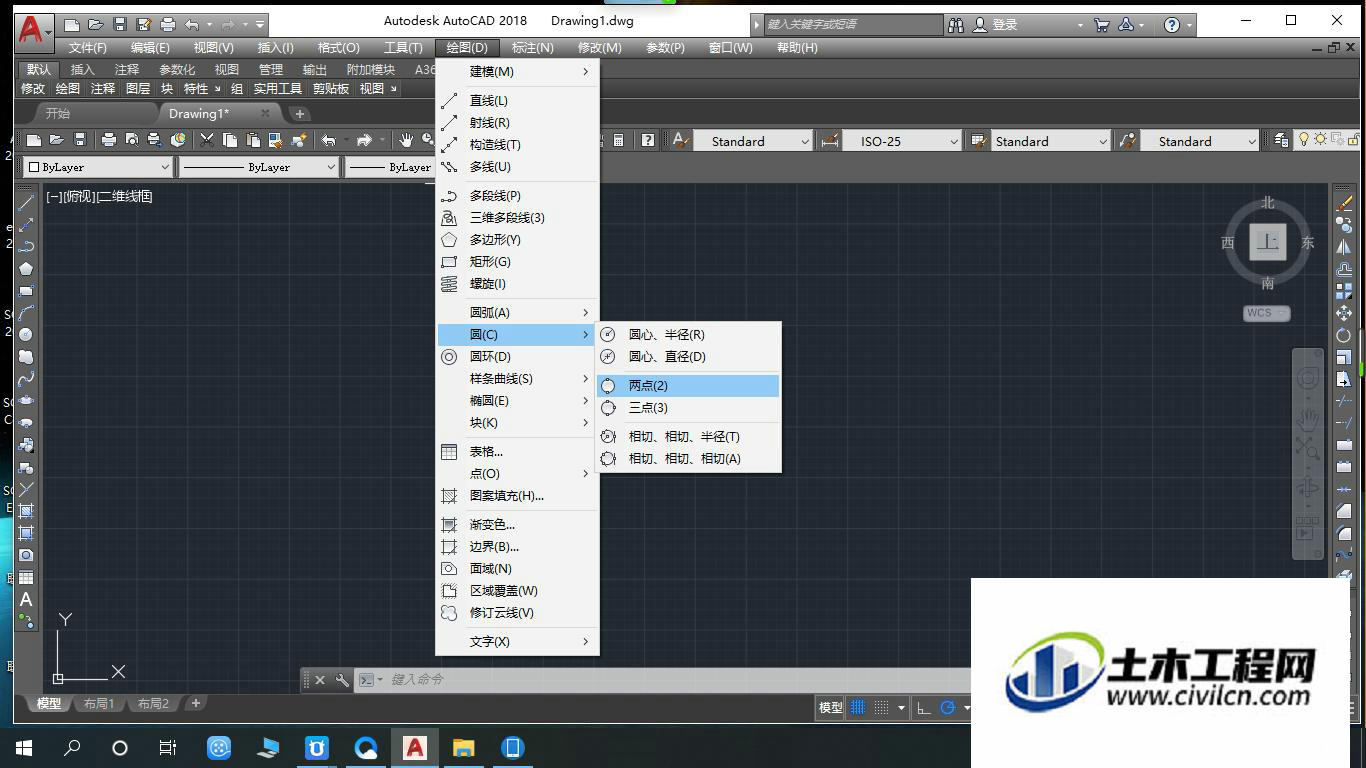Click the Save icon in quick access toolbar

coord(120,24)
